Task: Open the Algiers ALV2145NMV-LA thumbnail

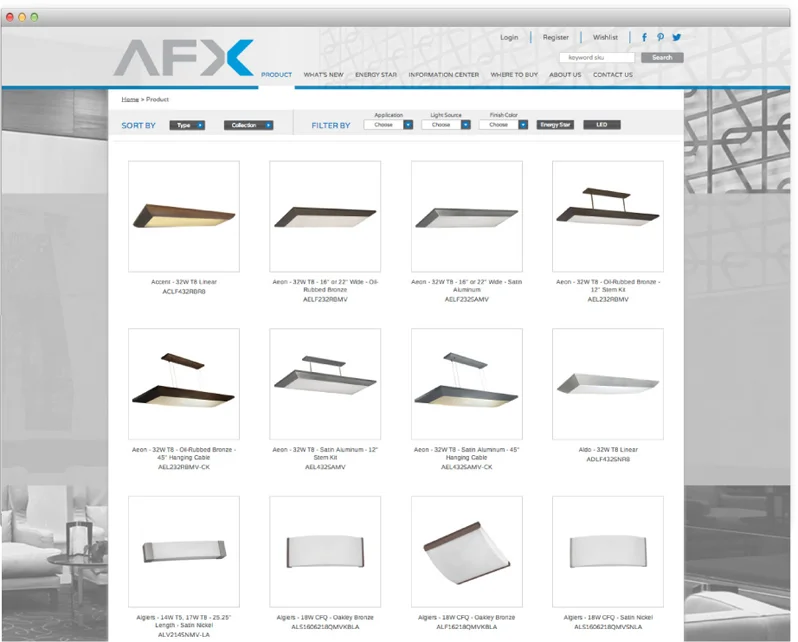Action: tap(184, 552)
